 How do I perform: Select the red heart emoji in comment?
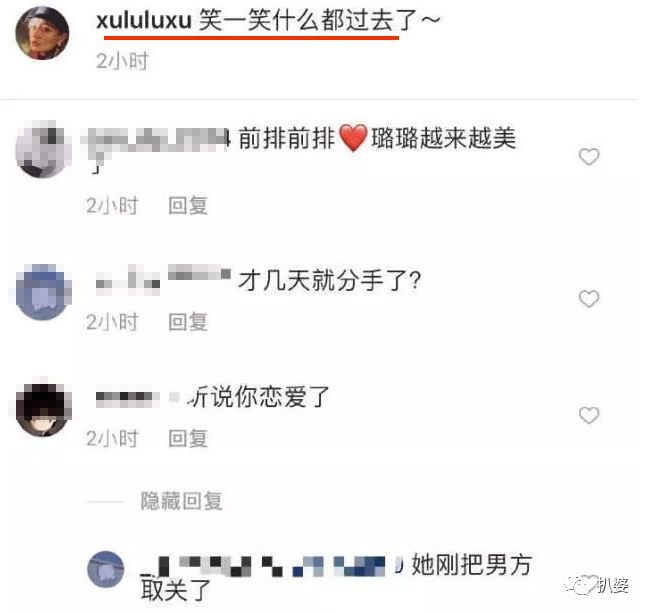click(x=353, y=138)
